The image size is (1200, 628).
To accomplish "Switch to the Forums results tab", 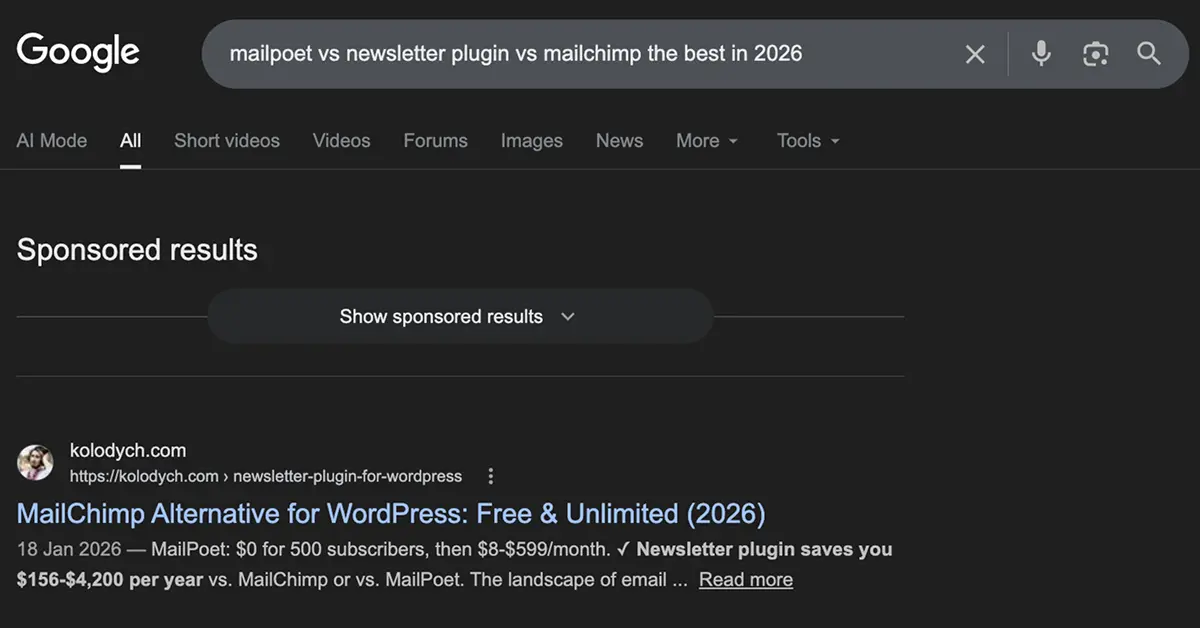I will coord(435,141).
